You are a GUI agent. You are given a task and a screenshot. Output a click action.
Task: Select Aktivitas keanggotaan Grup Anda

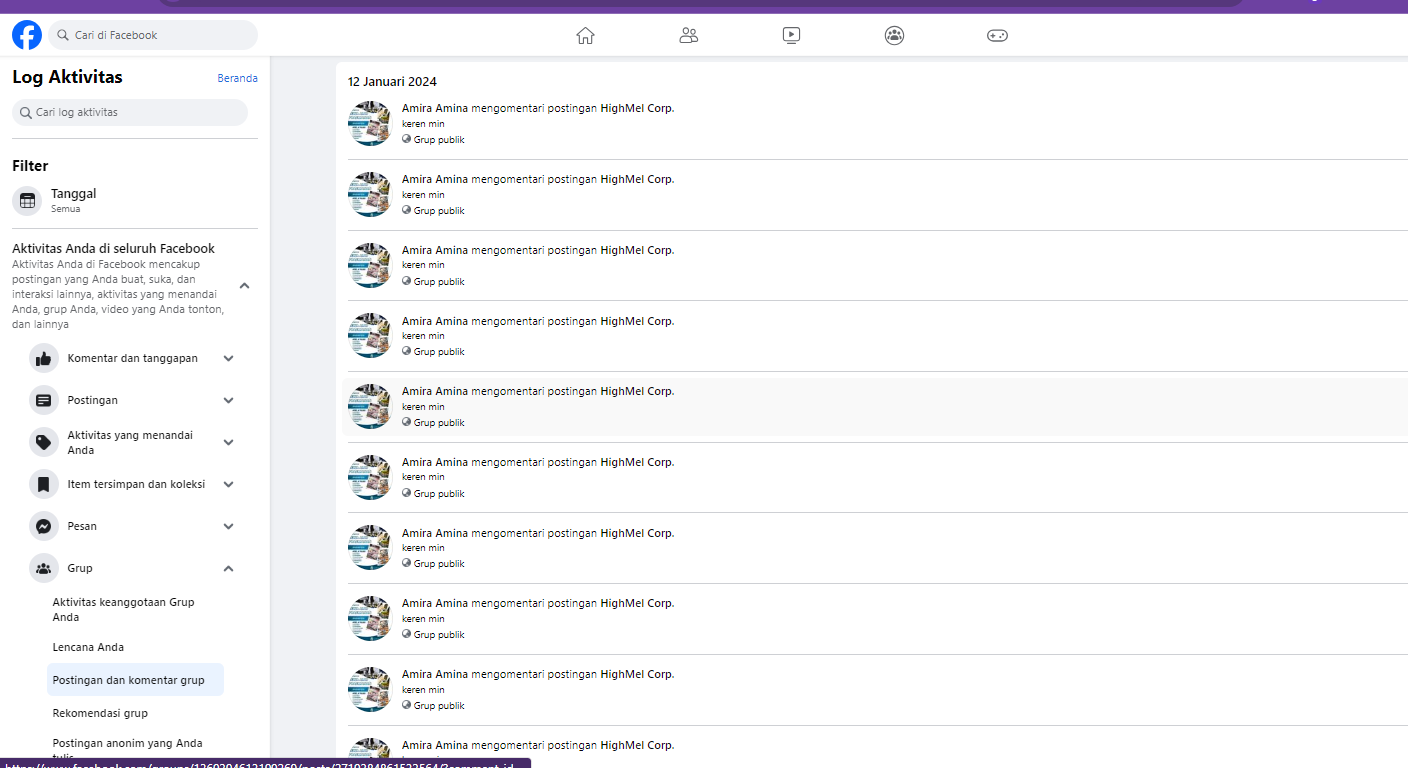[135, 610]
